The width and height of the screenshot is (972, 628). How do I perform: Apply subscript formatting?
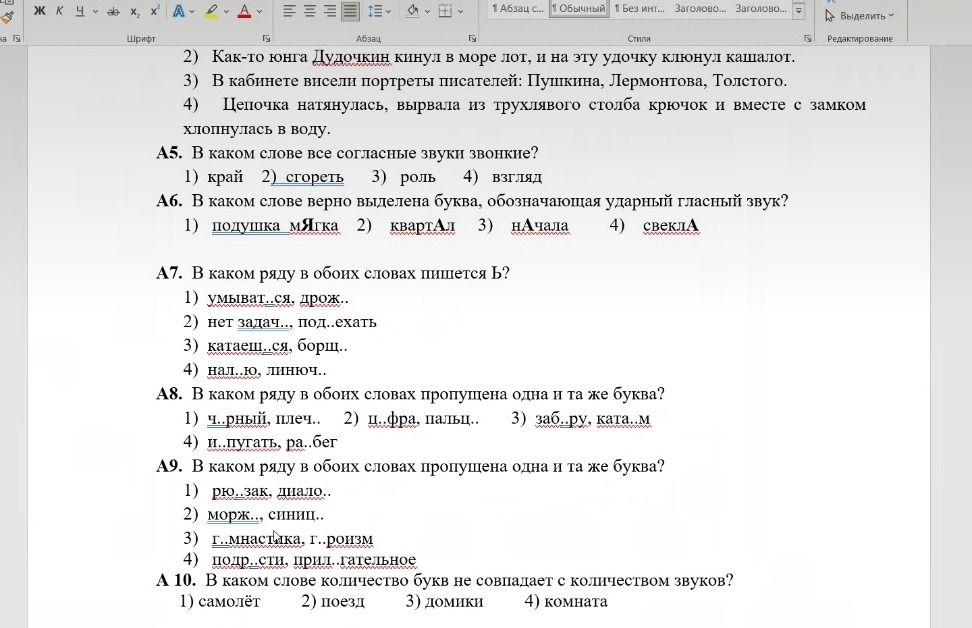coord(135,11)
